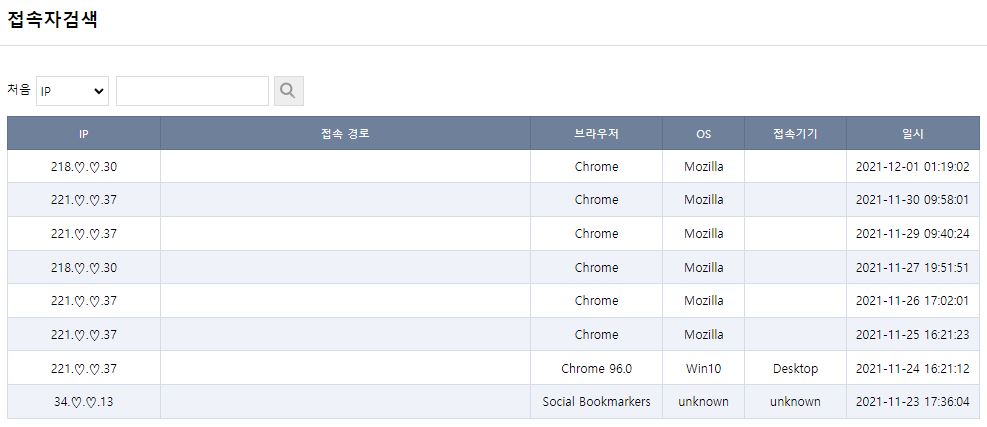Click the Social Bookmarkers browser cell

pyautogui.click(x=596, y=401)
